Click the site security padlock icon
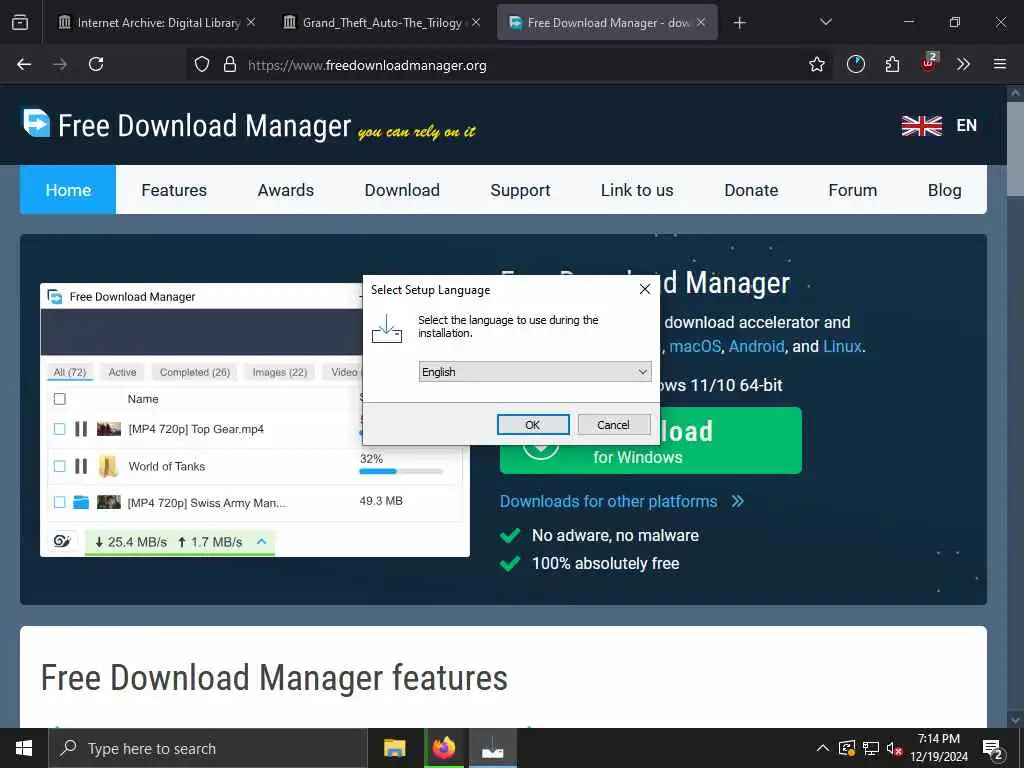The height and width of the screenshot is (768, 1024). (x=229, y=65)
